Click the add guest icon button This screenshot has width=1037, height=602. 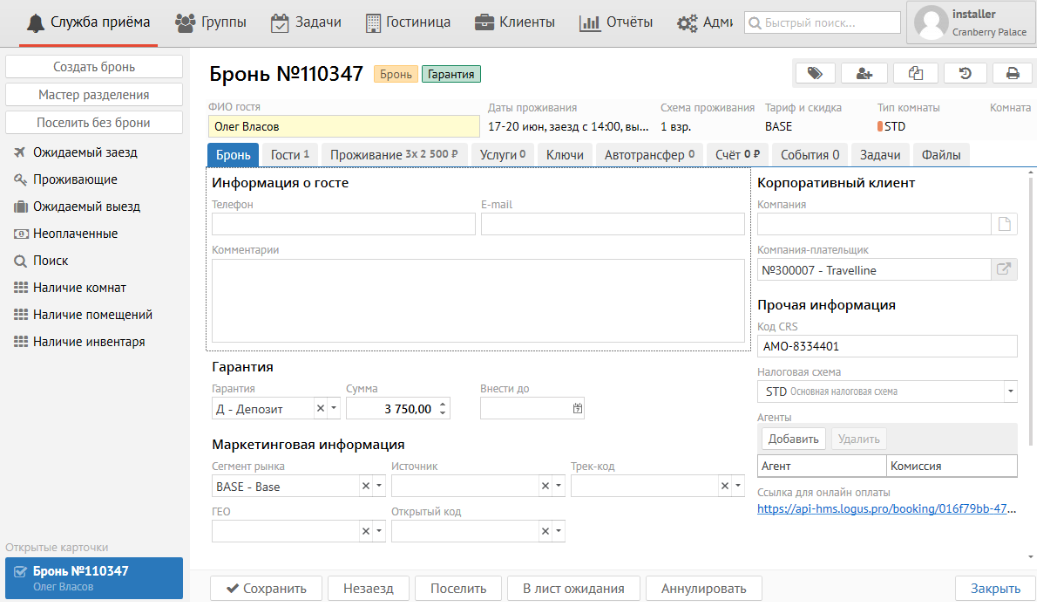(x=864, y=73)
